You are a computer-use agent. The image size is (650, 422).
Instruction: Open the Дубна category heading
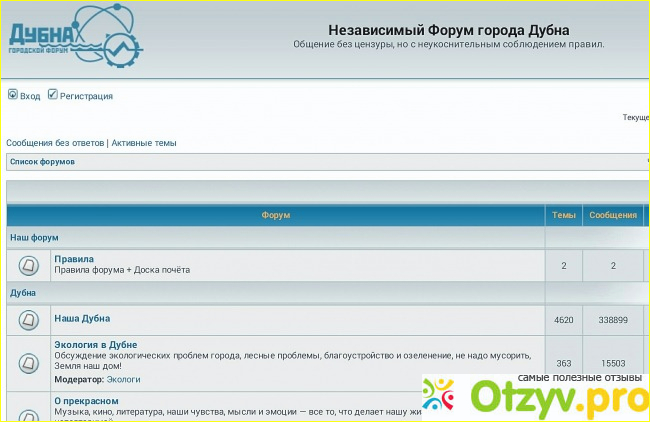click(x=23, y=293)
